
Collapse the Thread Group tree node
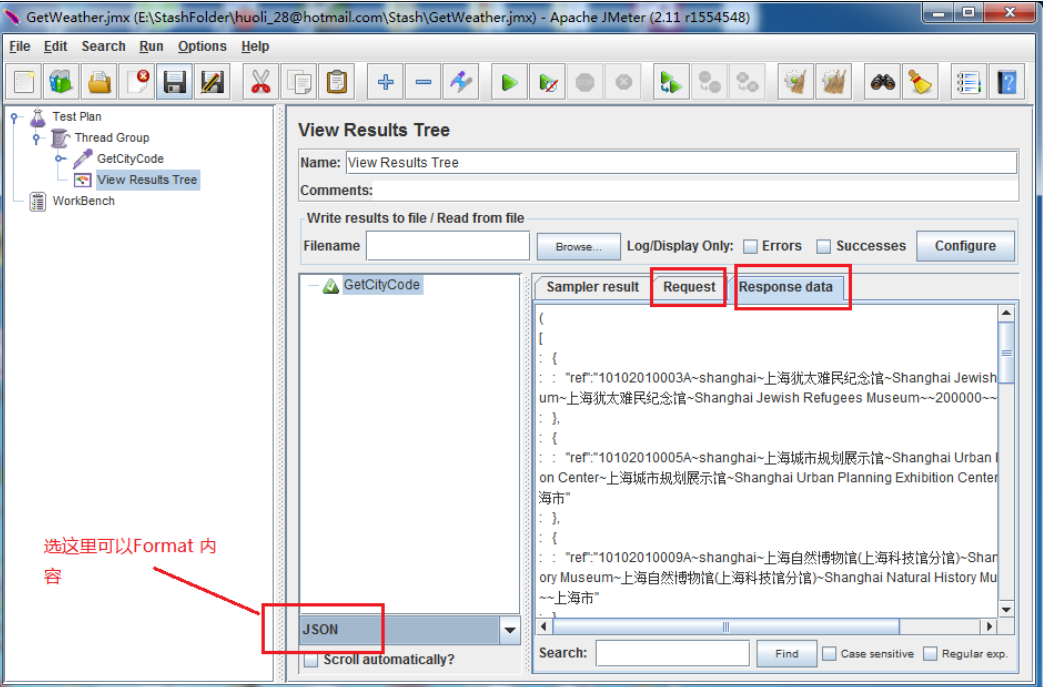pyautogui.click(x=36, y=138)
